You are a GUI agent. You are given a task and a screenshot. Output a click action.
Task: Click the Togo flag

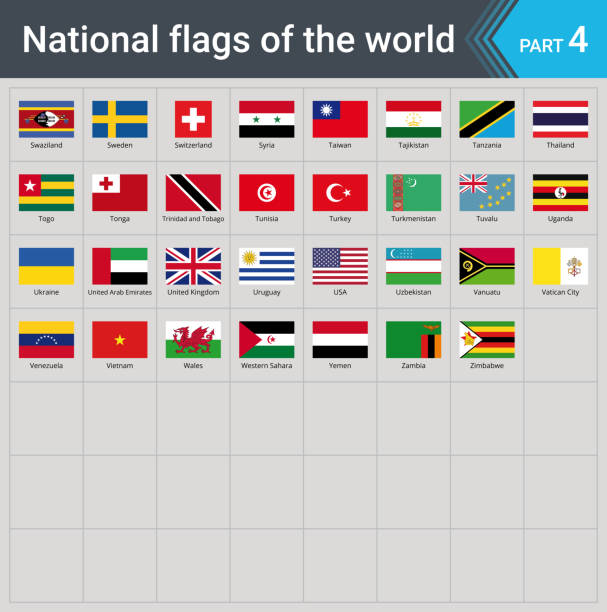[46, 192]
